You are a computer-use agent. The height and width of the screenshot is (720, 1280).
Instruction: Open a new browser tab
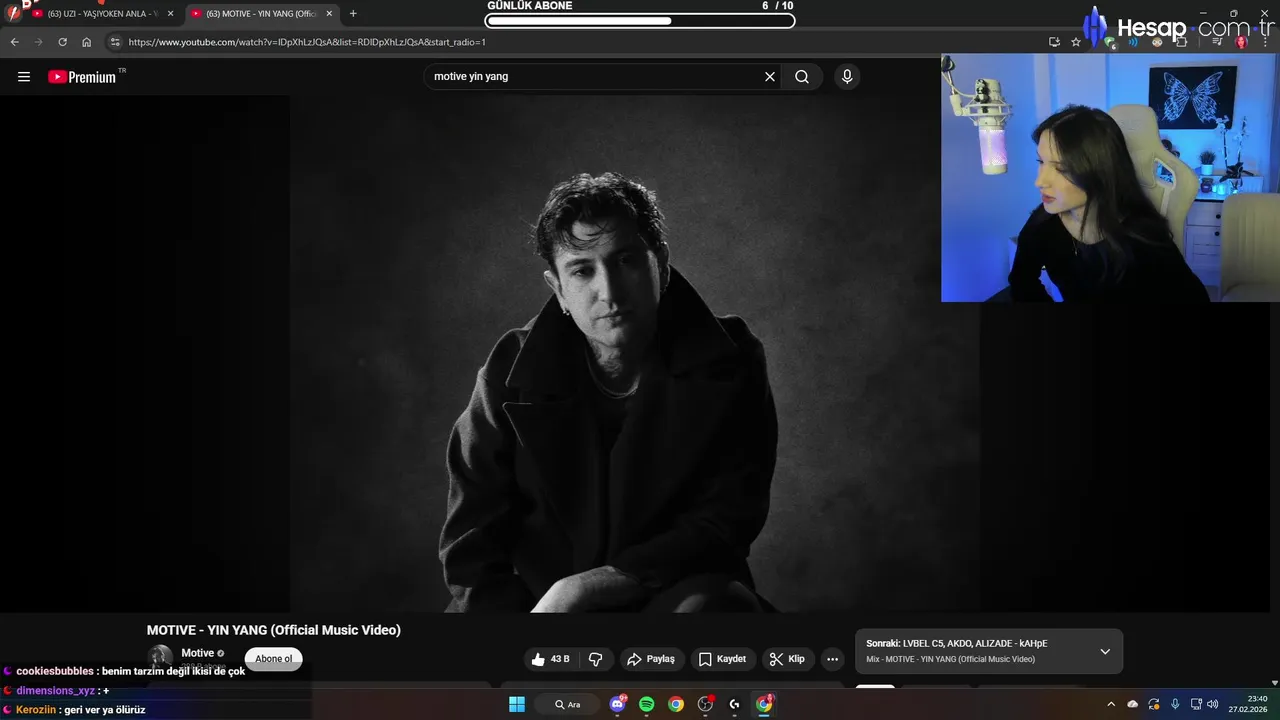coord(353,14)
